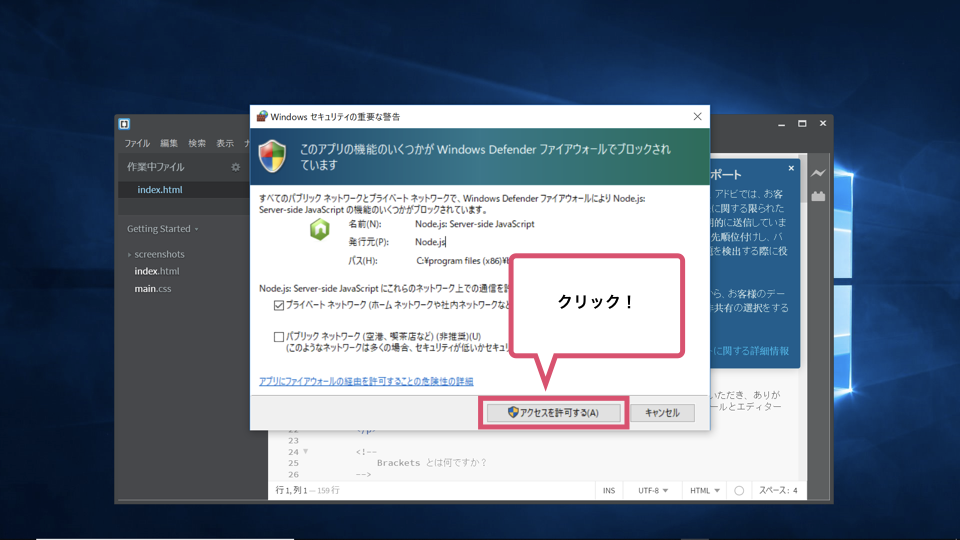Viewport: 960px width, 540px height.
Task: Maximize the Brackets window
Action: coord(802,124)
